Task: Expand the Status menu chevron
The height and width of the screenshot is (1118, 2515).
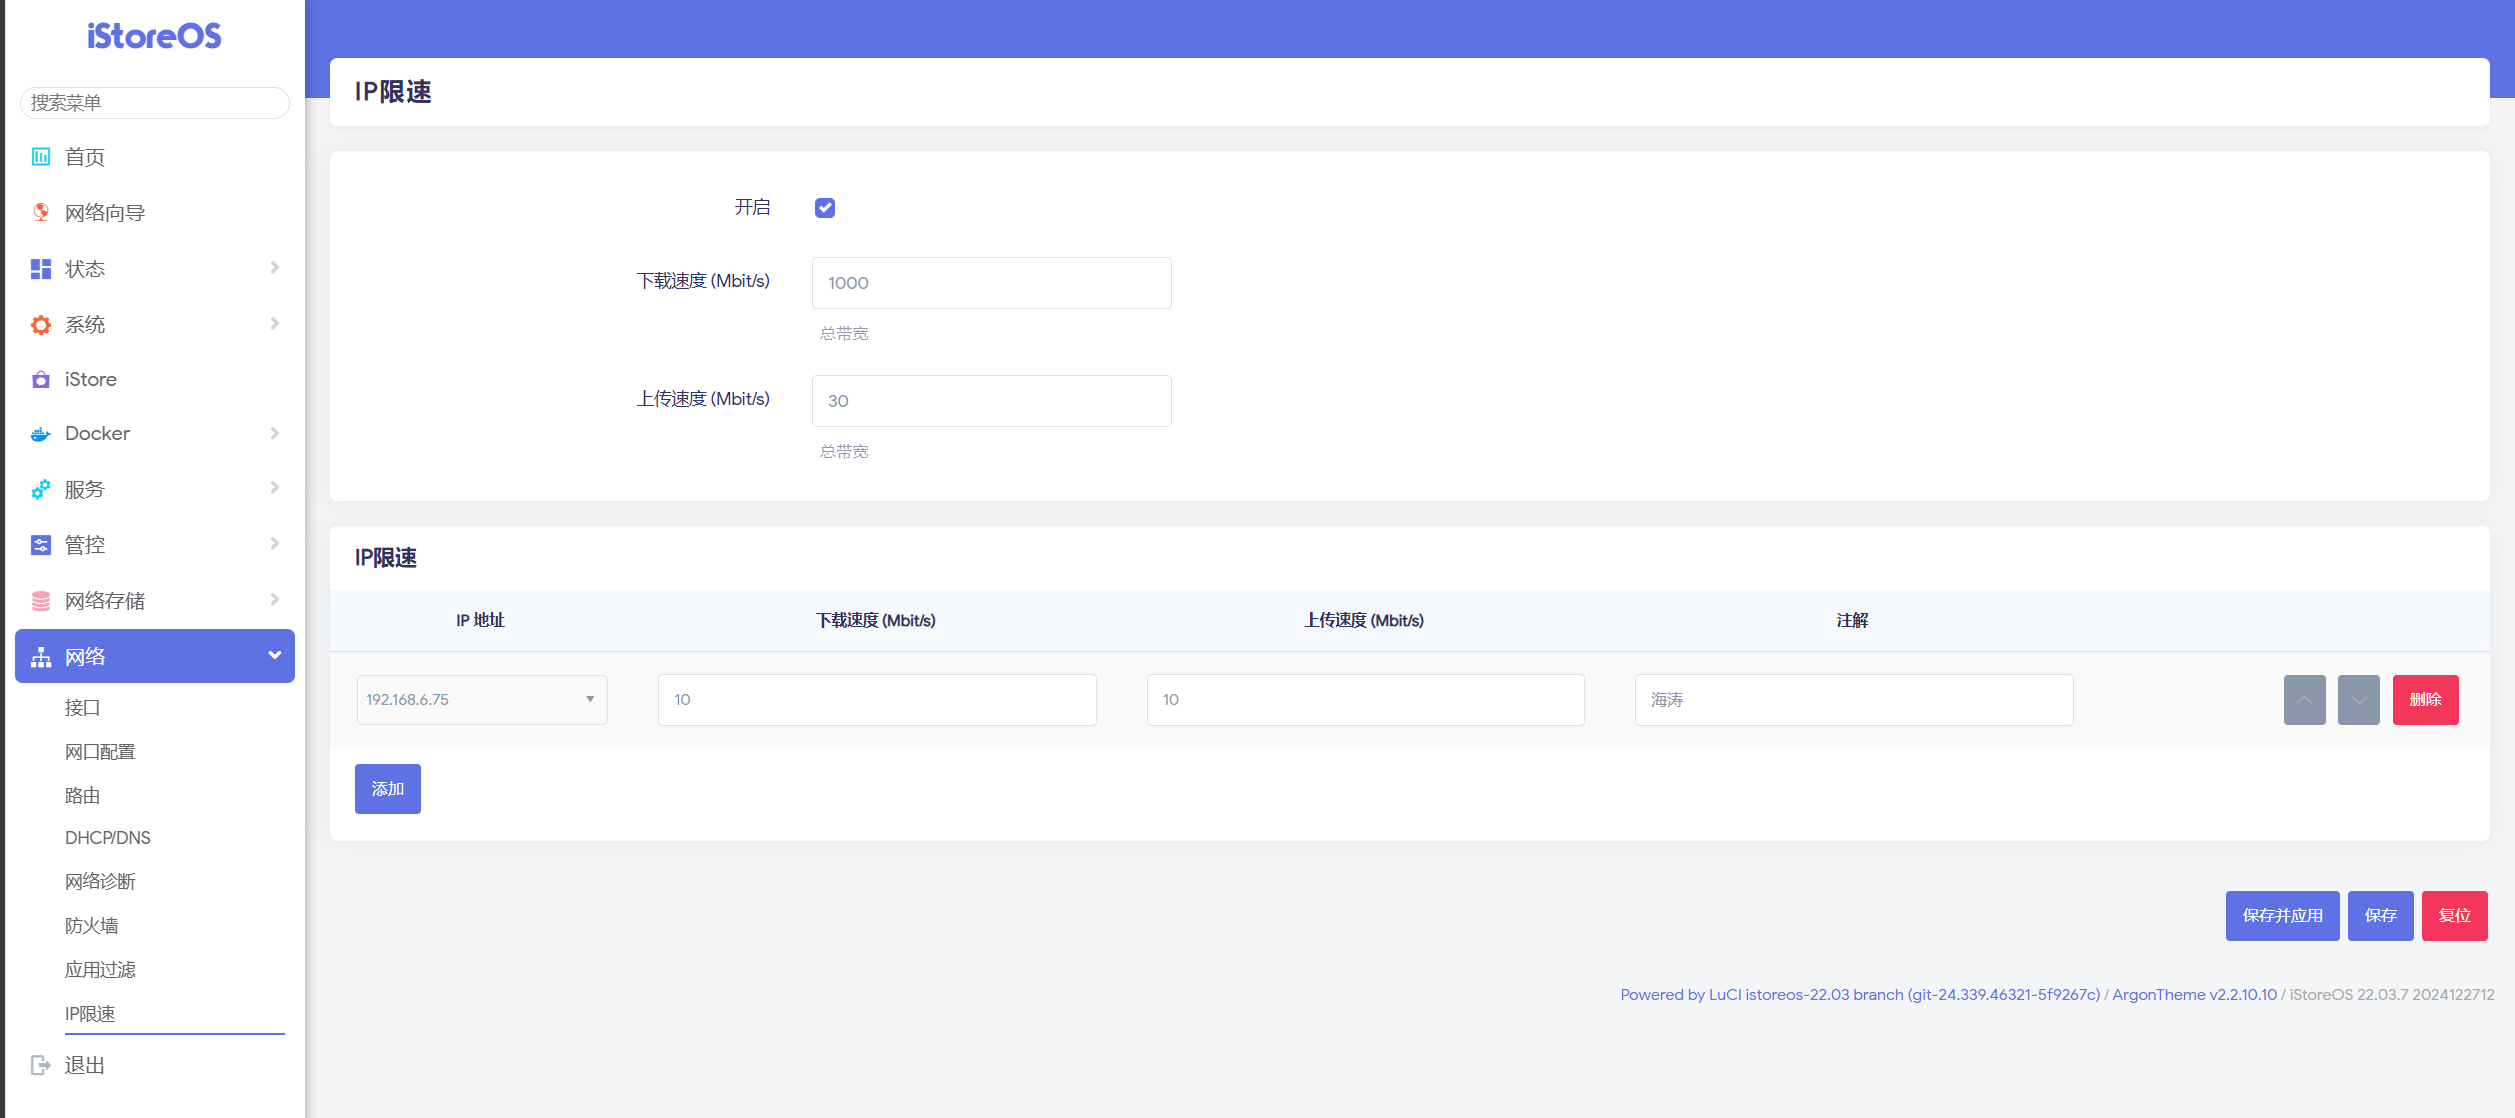Action: [274, 268]
